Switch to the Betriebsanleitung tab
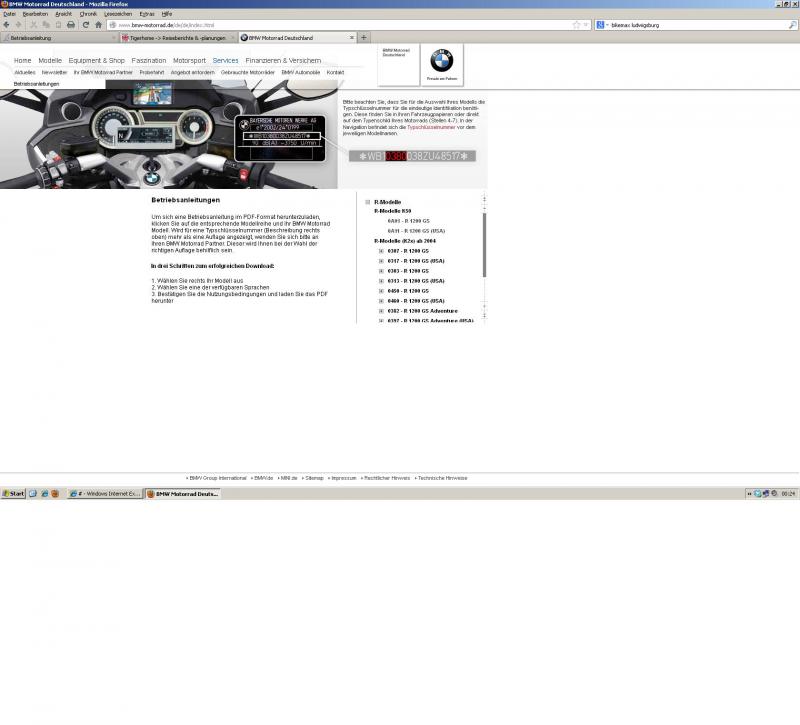 [x=60, y=38]
